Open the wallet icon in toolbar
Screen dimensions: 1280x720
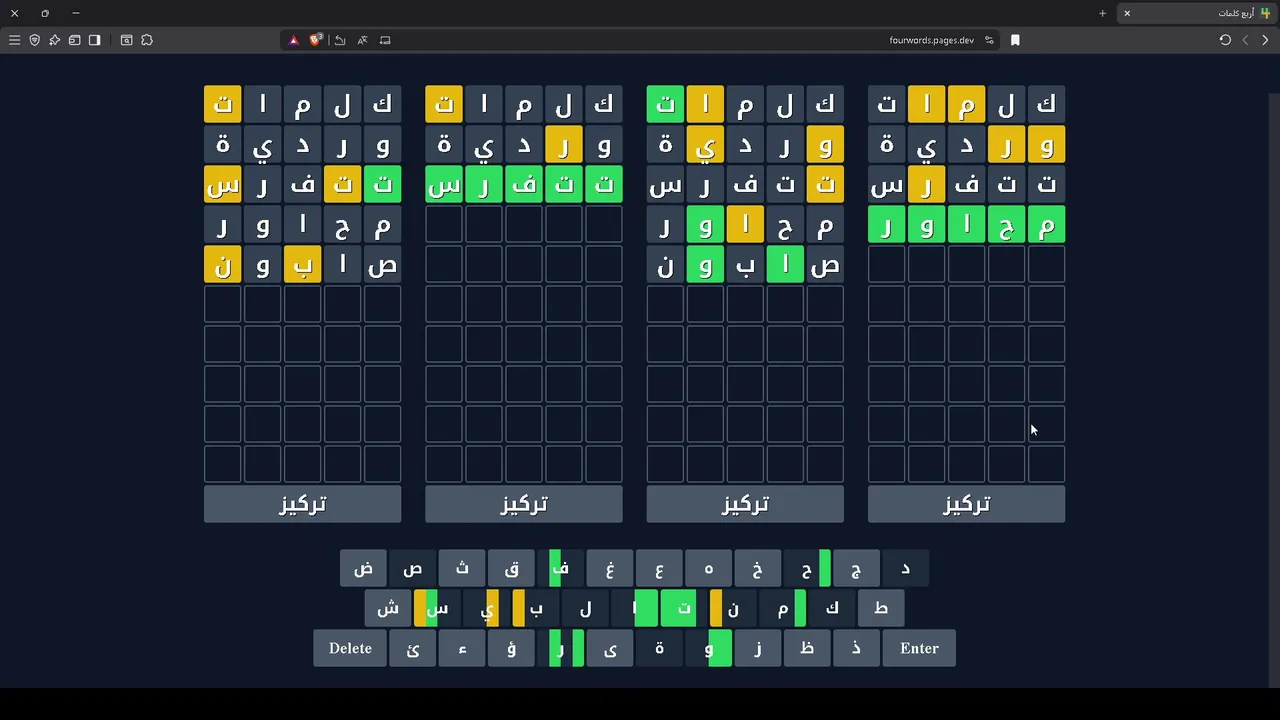[x=74, y=40]
